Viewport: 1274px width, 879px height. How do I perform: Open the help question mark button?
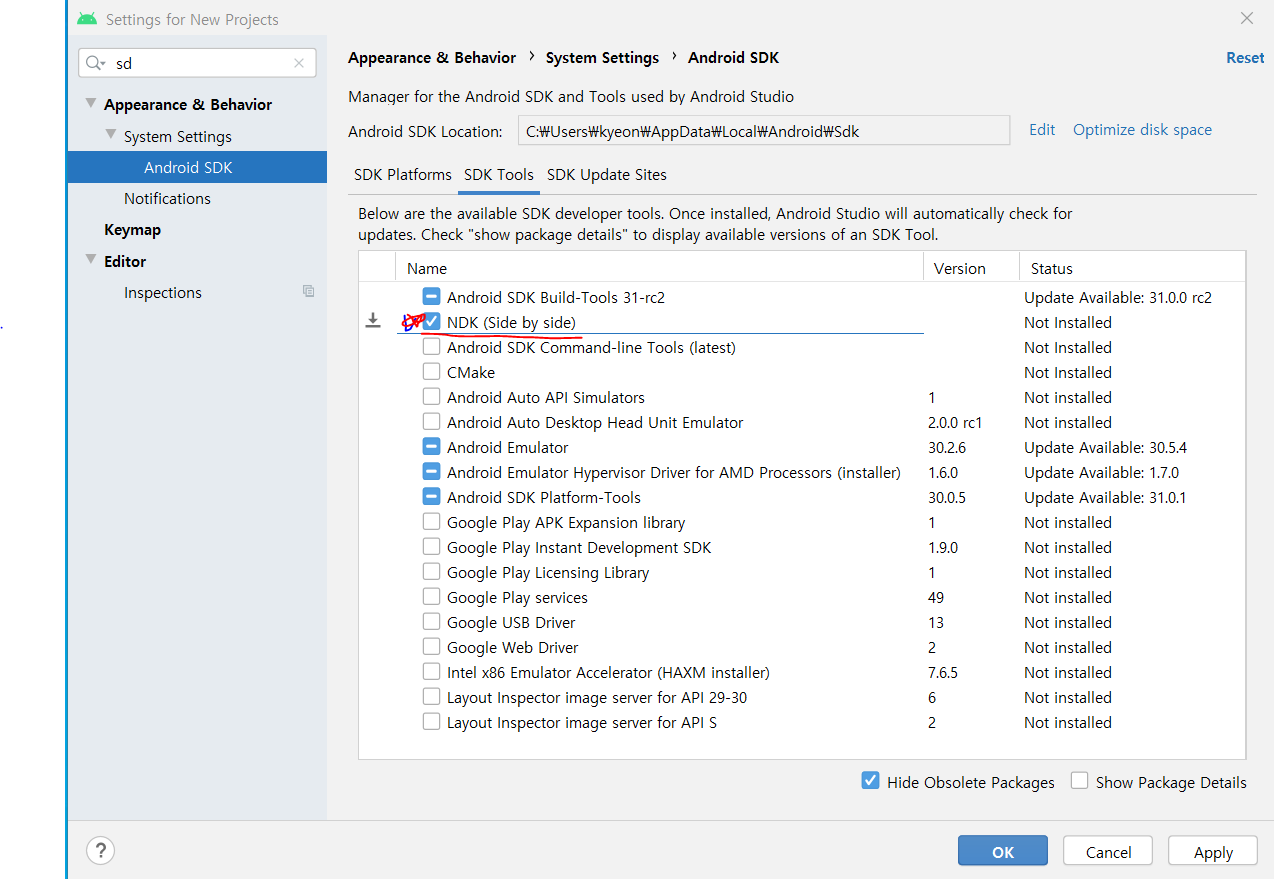pyautogui.click(x=100, y=851)
